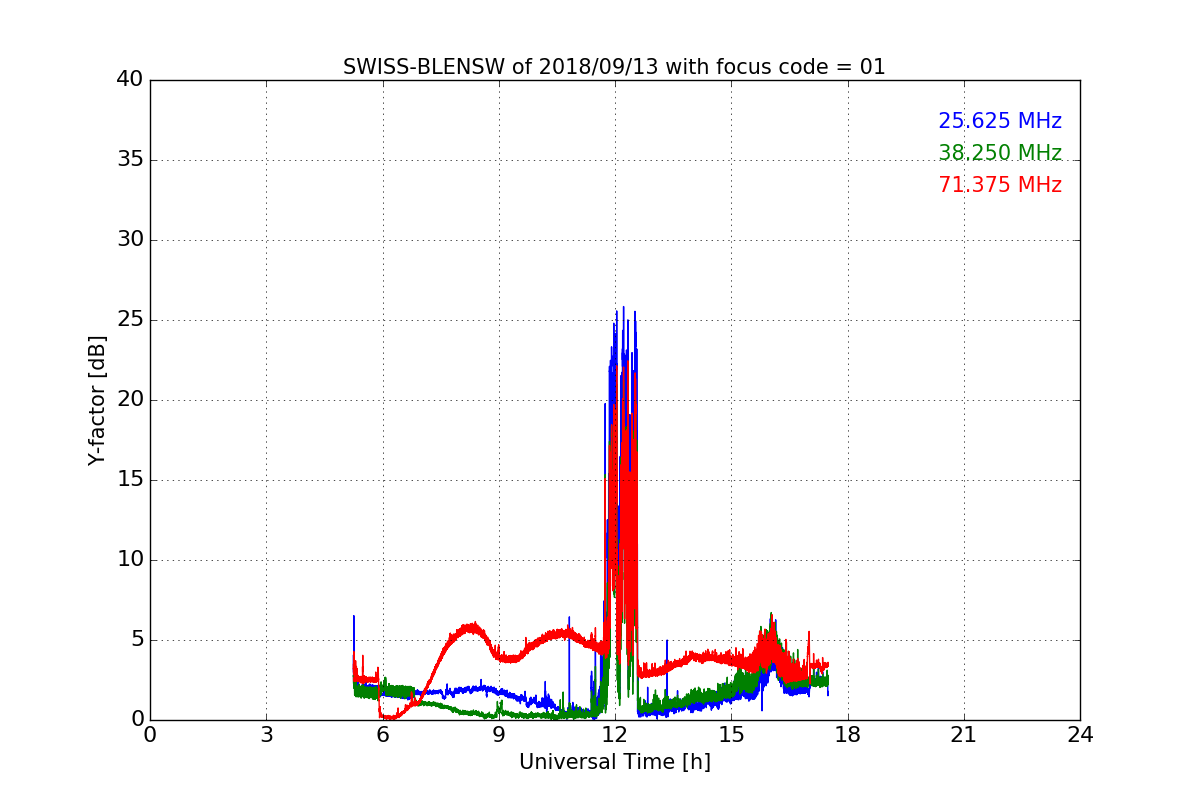Click the x-axis tick label 24
The height and width of the screenshot is (800, 1200).
(1080, 735)
